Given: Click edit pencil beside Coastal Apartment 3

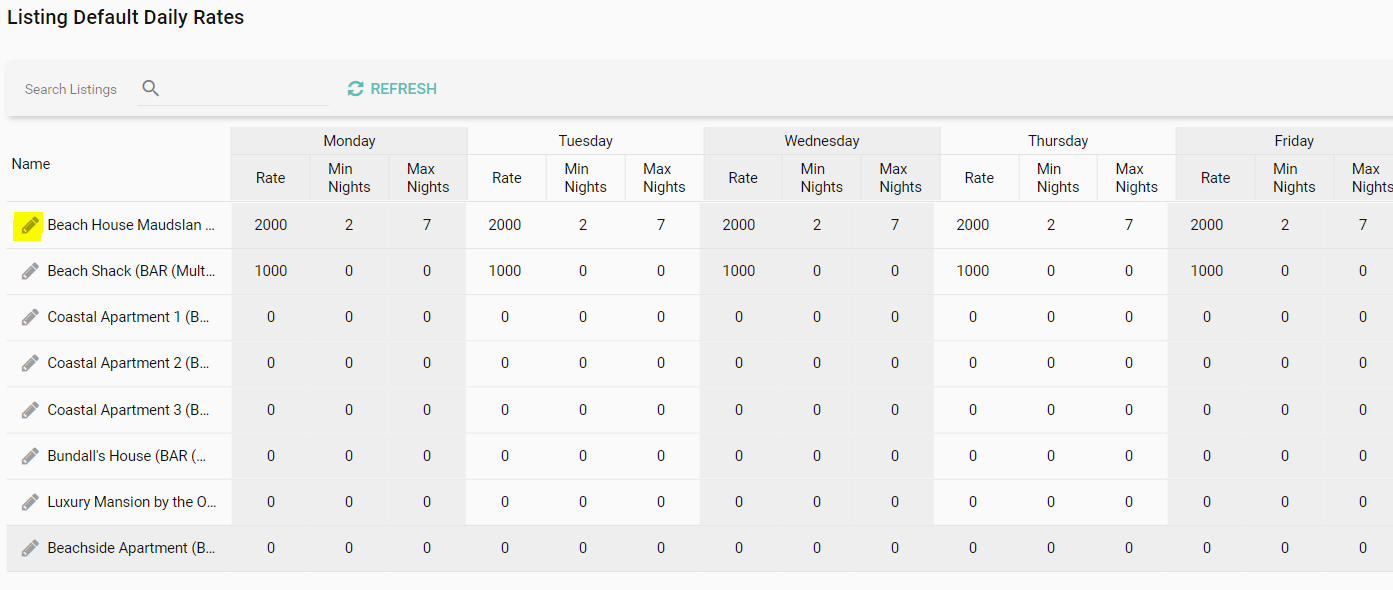Looking at the screenshot, I should click(30, 410).
